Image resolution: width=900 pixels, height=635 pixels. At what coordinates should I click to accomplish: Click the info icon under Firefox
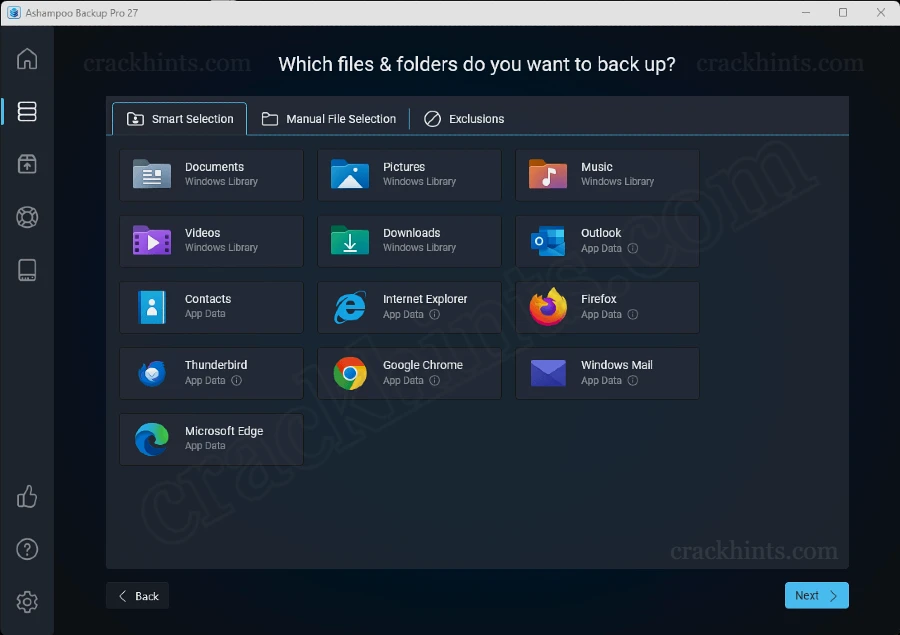(x=633, y=315)
